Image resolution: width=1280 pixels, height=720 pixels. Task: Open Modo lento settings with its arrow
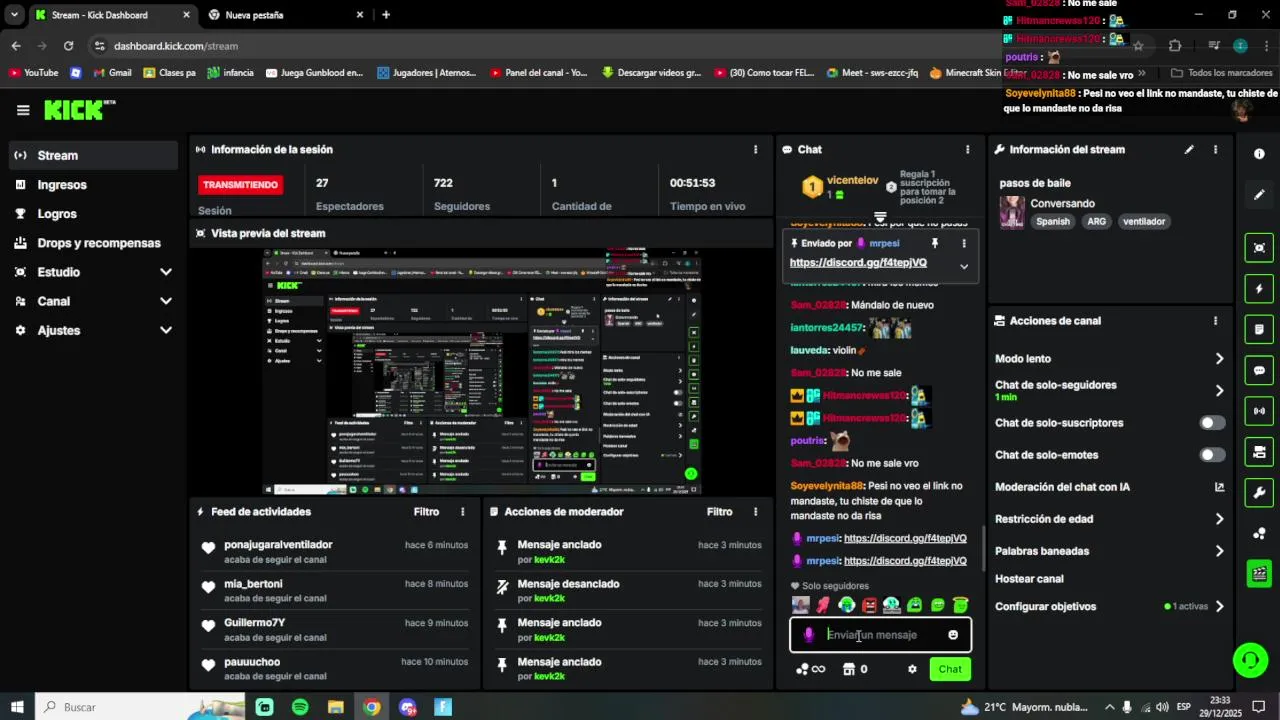click(x=1219, y=359)
